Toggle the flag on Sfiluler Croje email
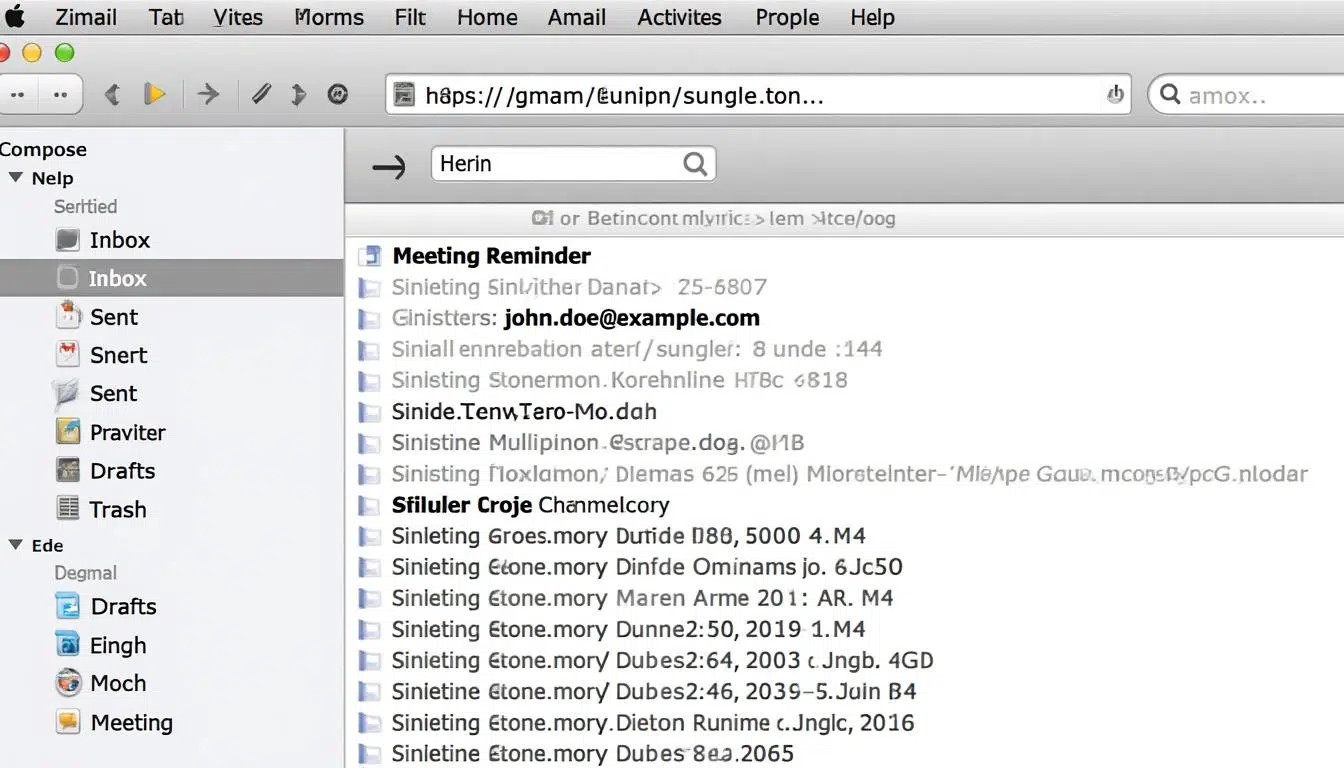Image resolution: width=1344 pixels, height=768 pixels. [370, 505]
